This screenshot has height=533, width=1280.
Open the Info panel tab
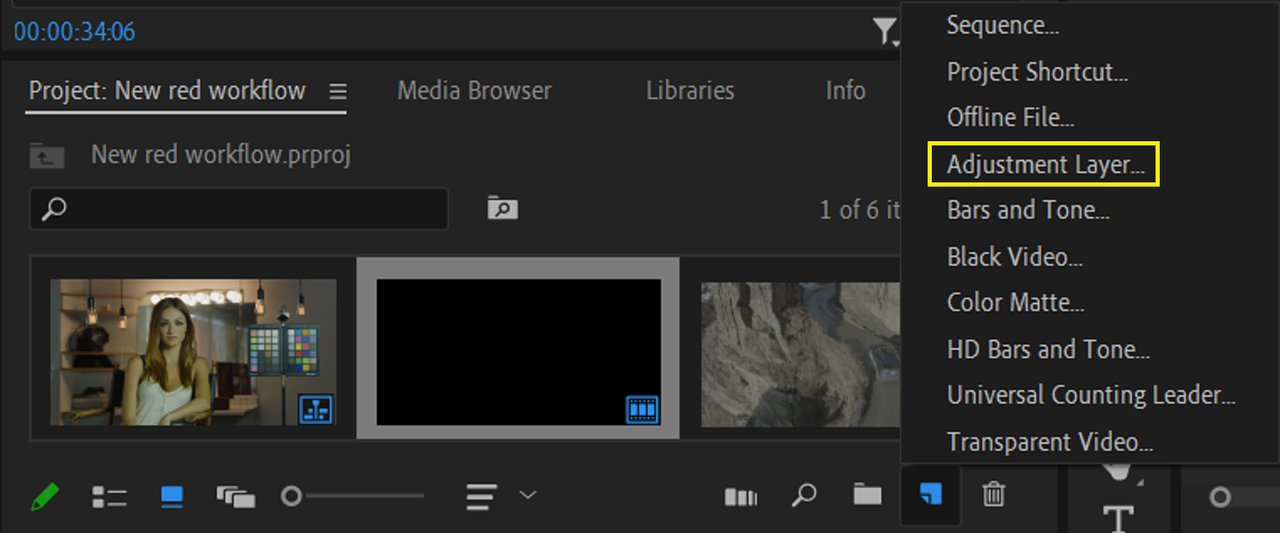[x=845, y=91]
